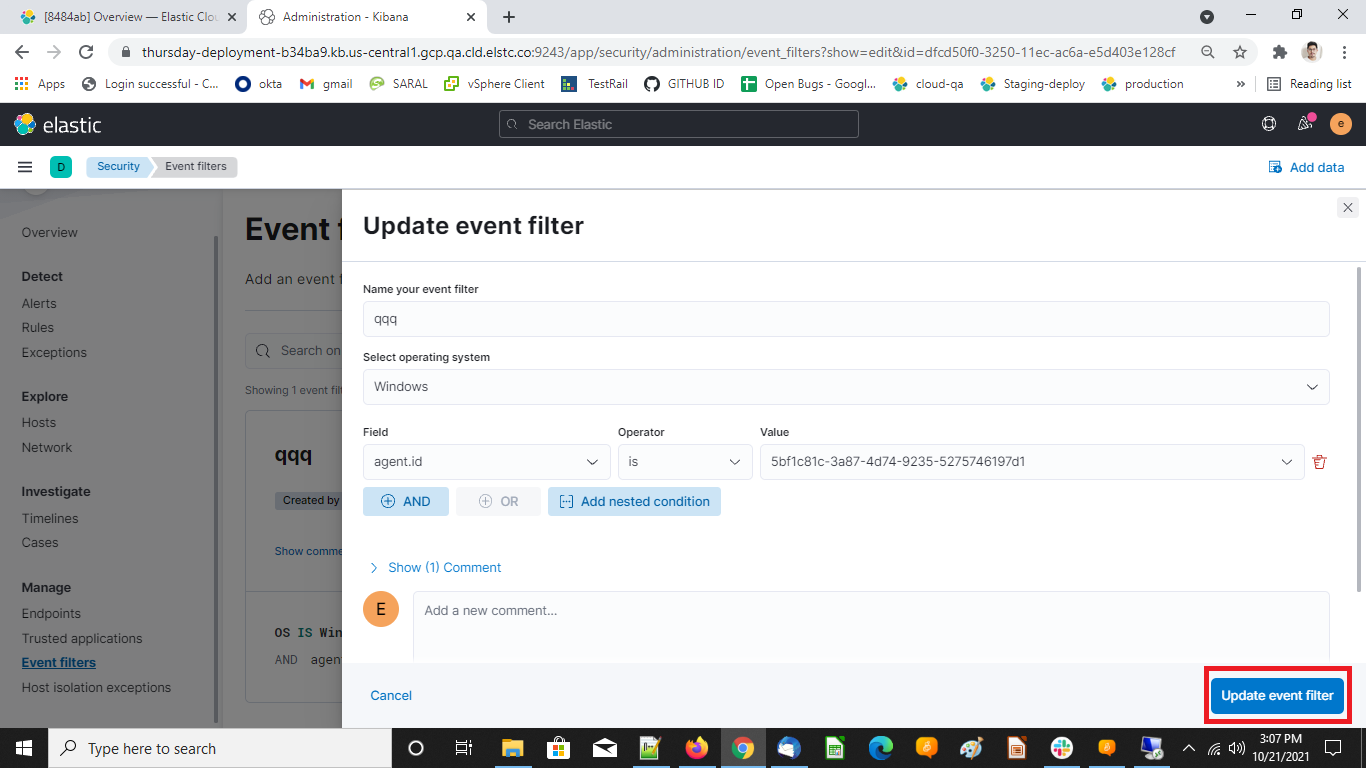Click the Elastic help icon
The height and width of the screenshot is (768, 1366).
click(x=1268, y=123)
